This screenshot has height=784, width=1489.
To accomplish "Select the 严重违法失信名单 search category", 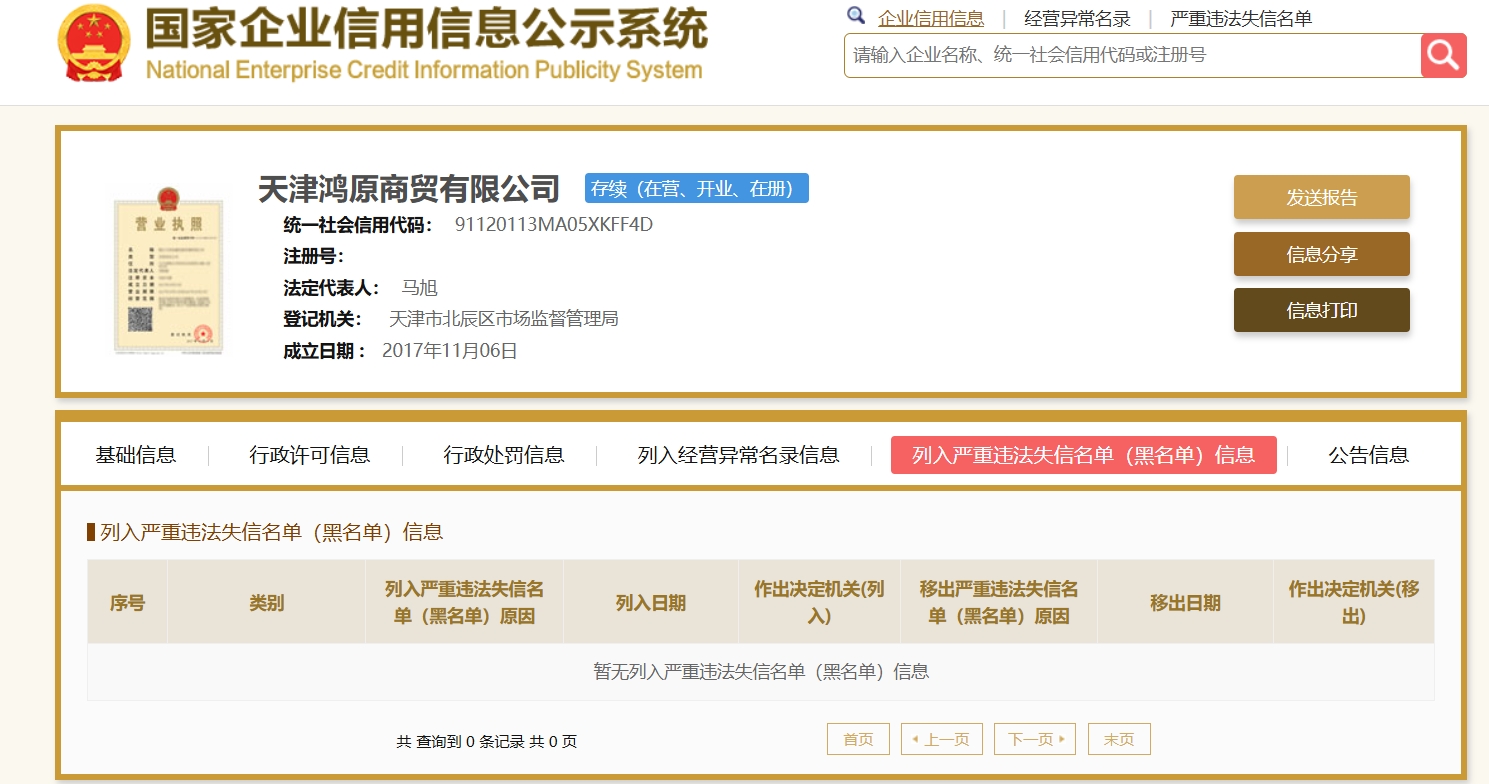I will 1241,18.
